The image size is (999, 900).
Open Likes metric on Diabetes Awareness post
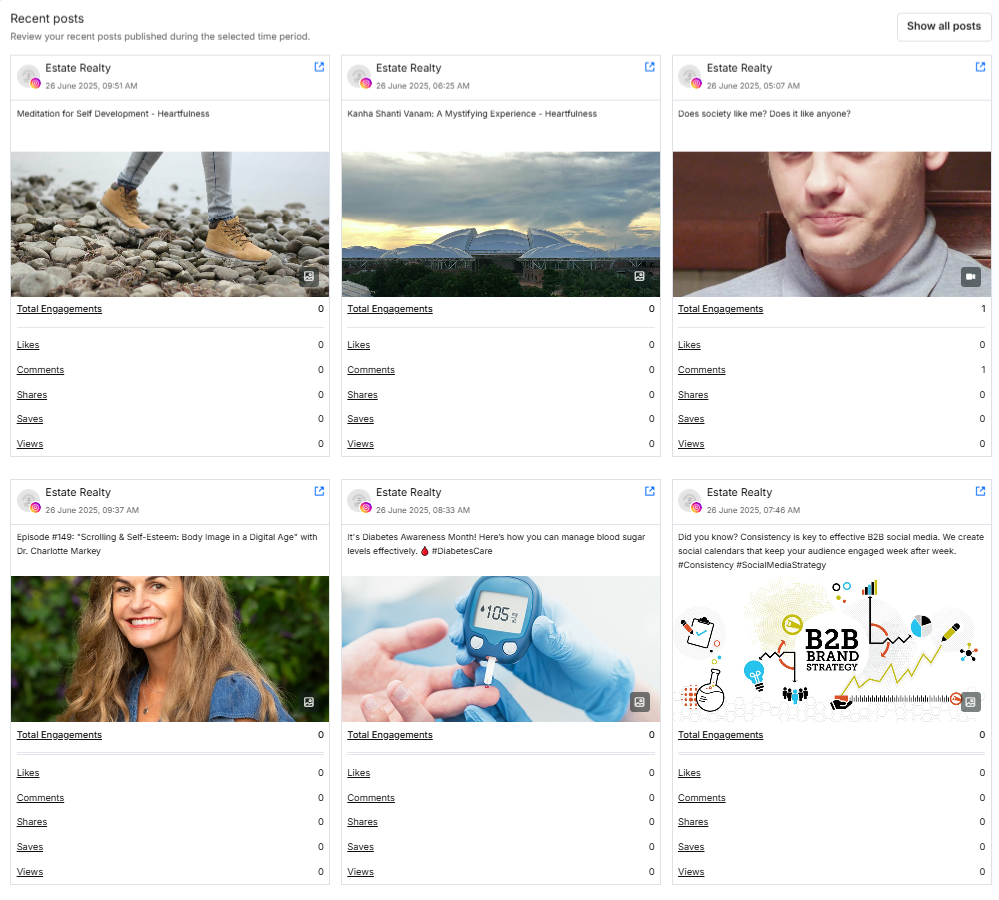coord(359,773)
